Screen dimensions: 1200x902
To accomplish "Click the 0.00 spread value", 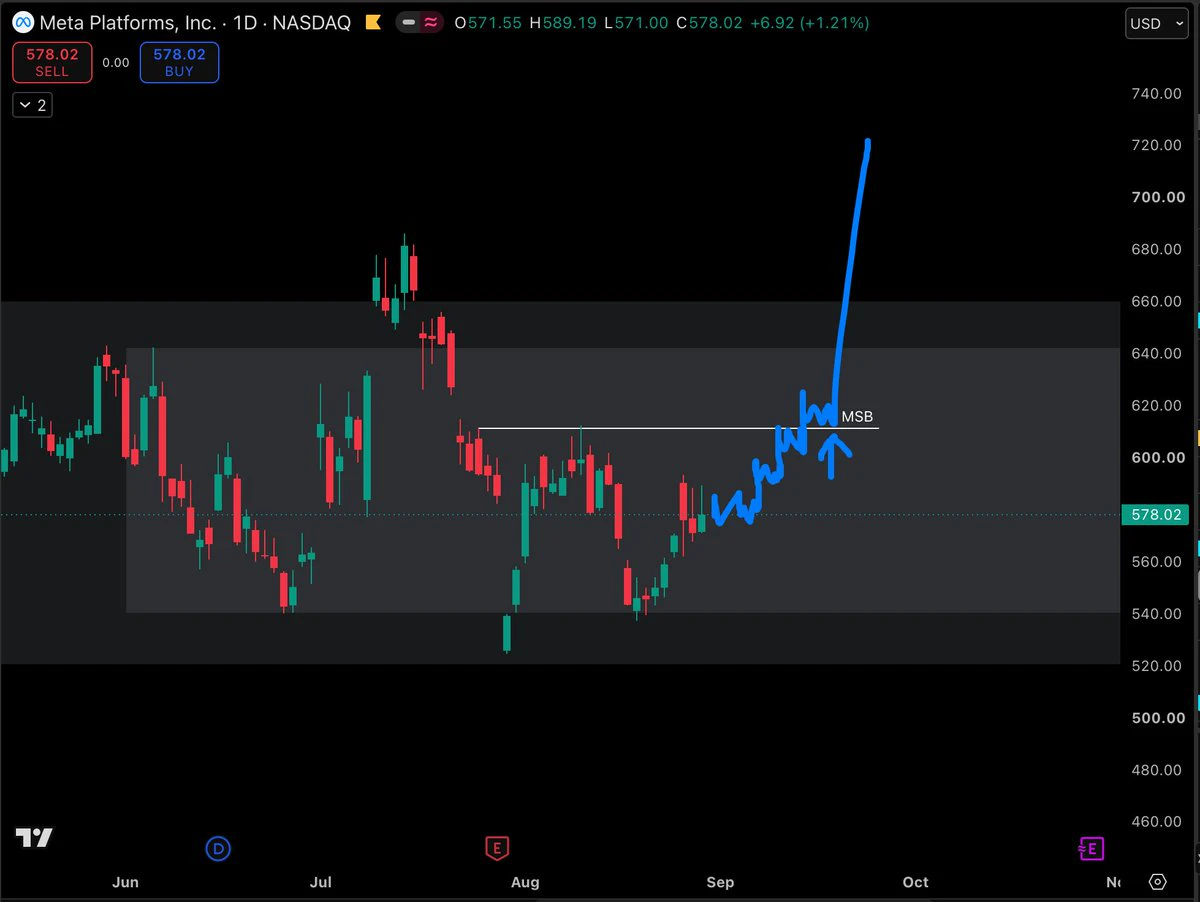I will point(116,63).
